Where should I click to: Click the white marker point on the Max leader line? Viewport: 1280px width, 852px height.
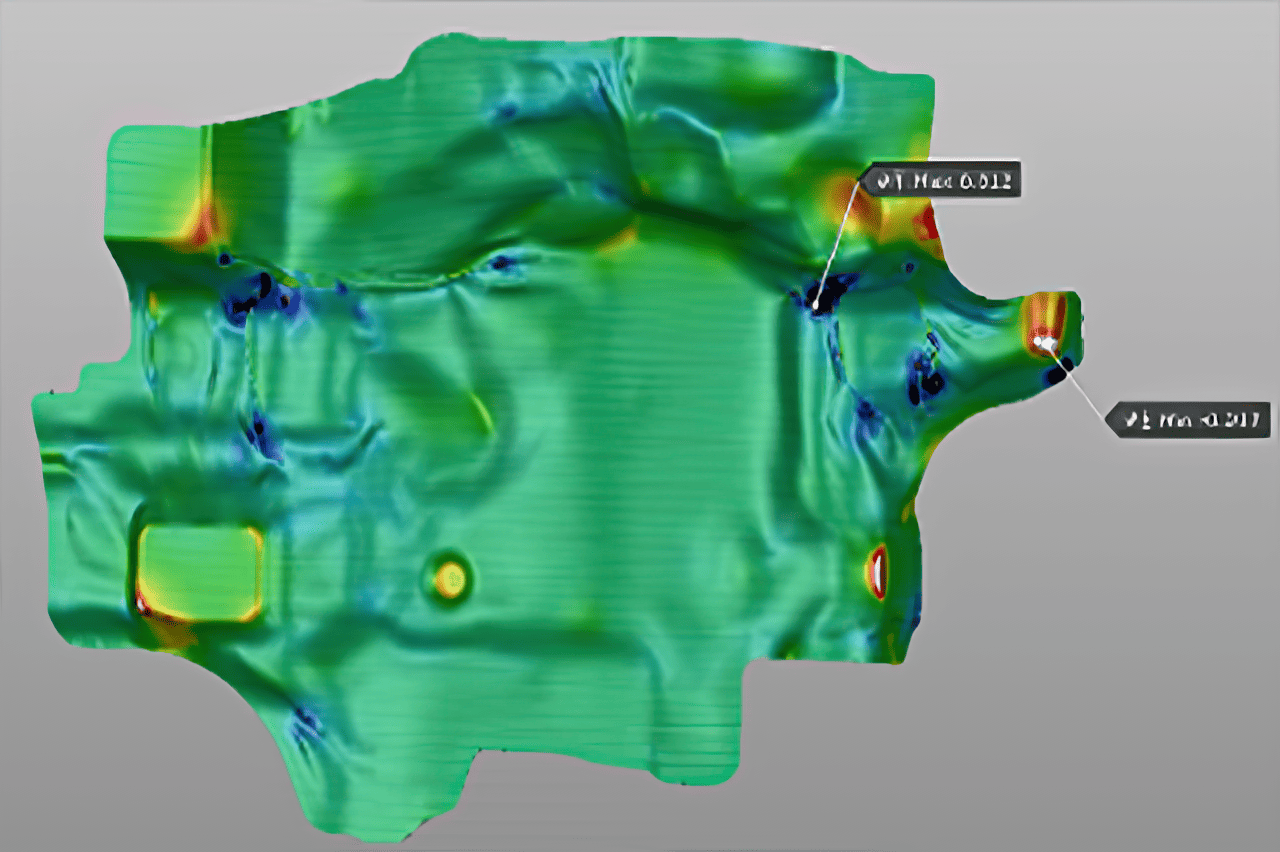point(816,301)
